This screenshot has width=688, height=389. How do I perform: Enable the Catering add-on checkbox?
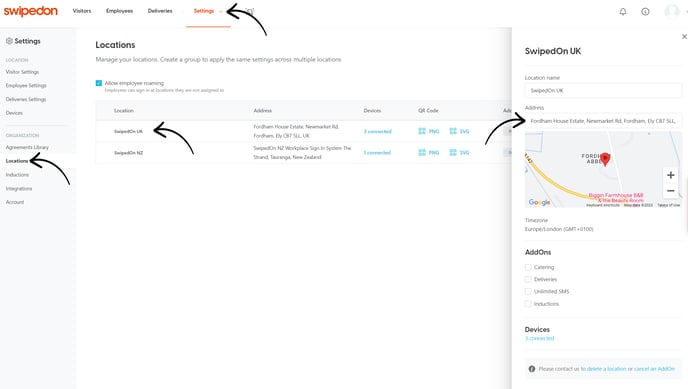coord(528,267)
